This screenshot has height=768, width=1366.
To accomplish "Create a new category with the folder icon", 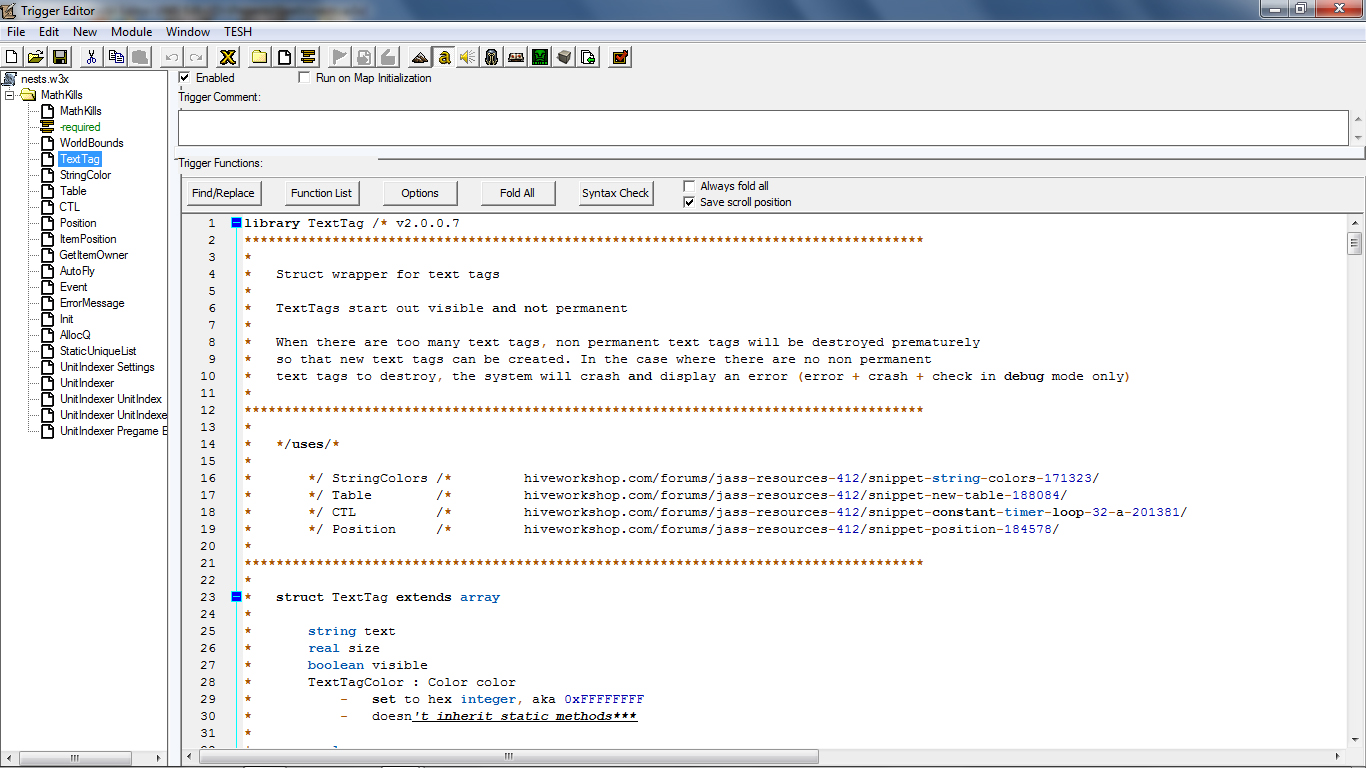I will [259, 57].
